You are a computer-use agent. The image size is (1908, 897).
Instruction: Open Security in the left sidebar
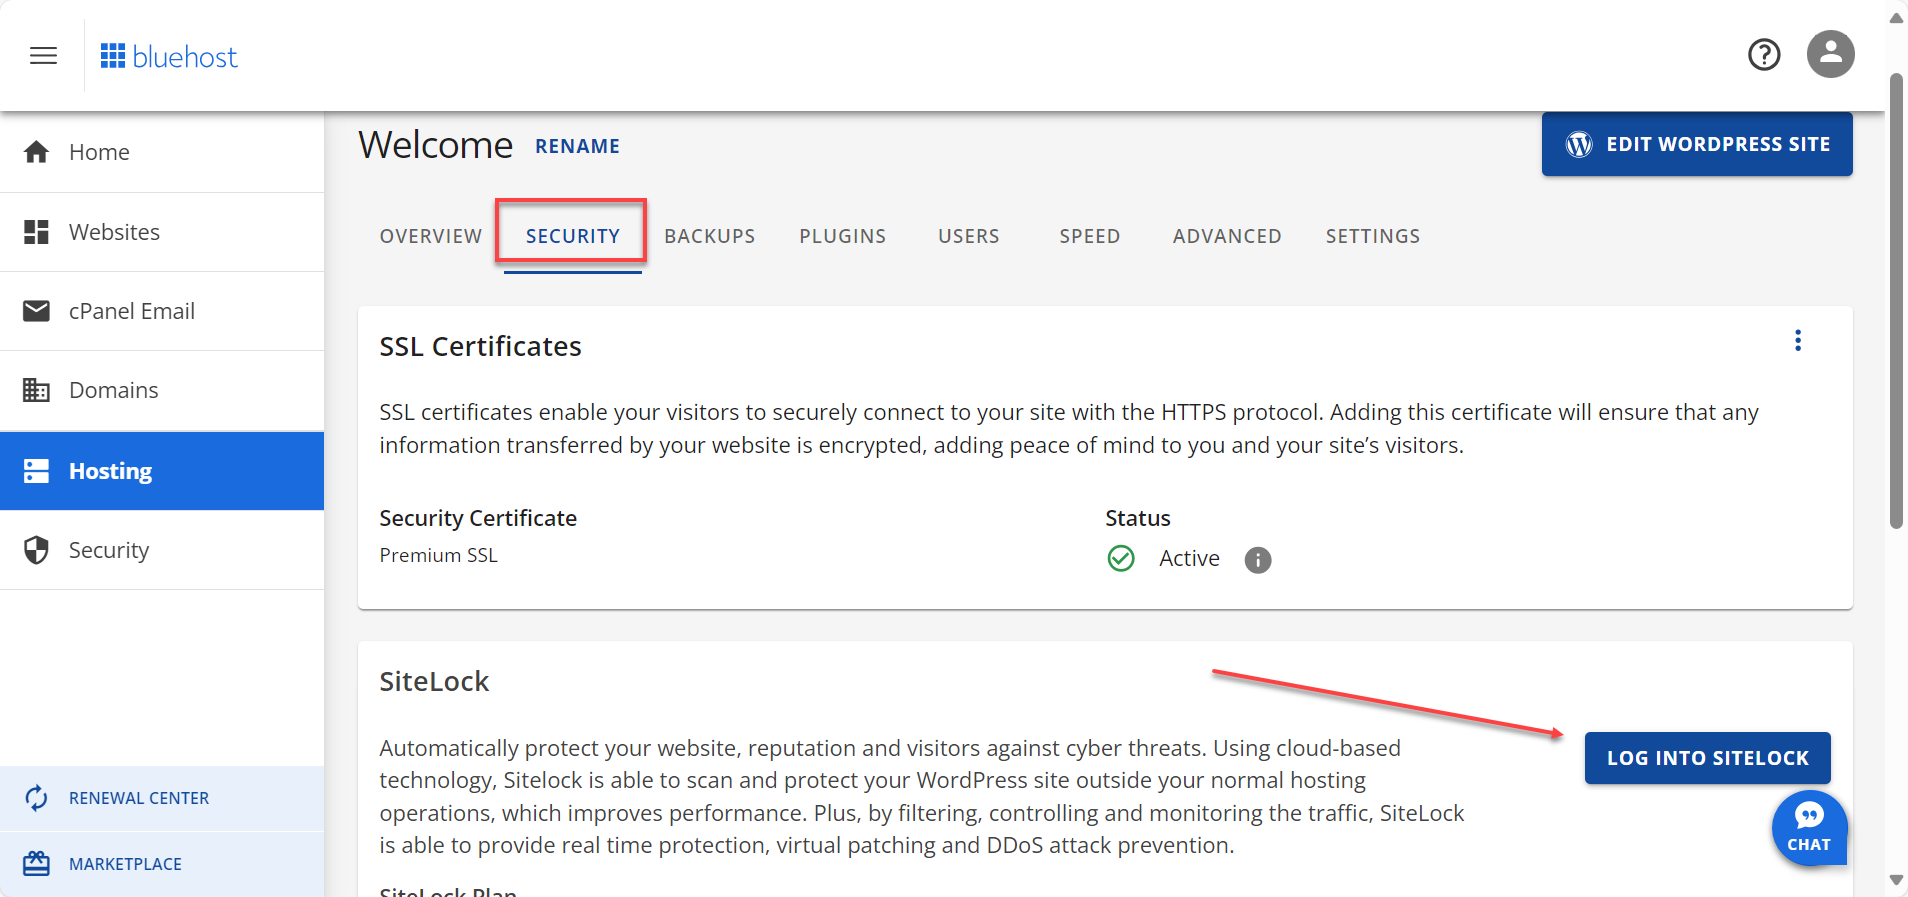point(162,550)
